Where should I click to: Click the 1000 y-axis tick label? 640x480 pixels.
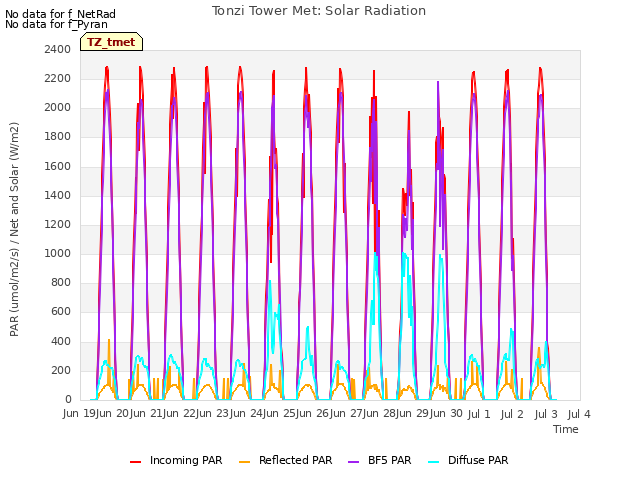[58, 253]
